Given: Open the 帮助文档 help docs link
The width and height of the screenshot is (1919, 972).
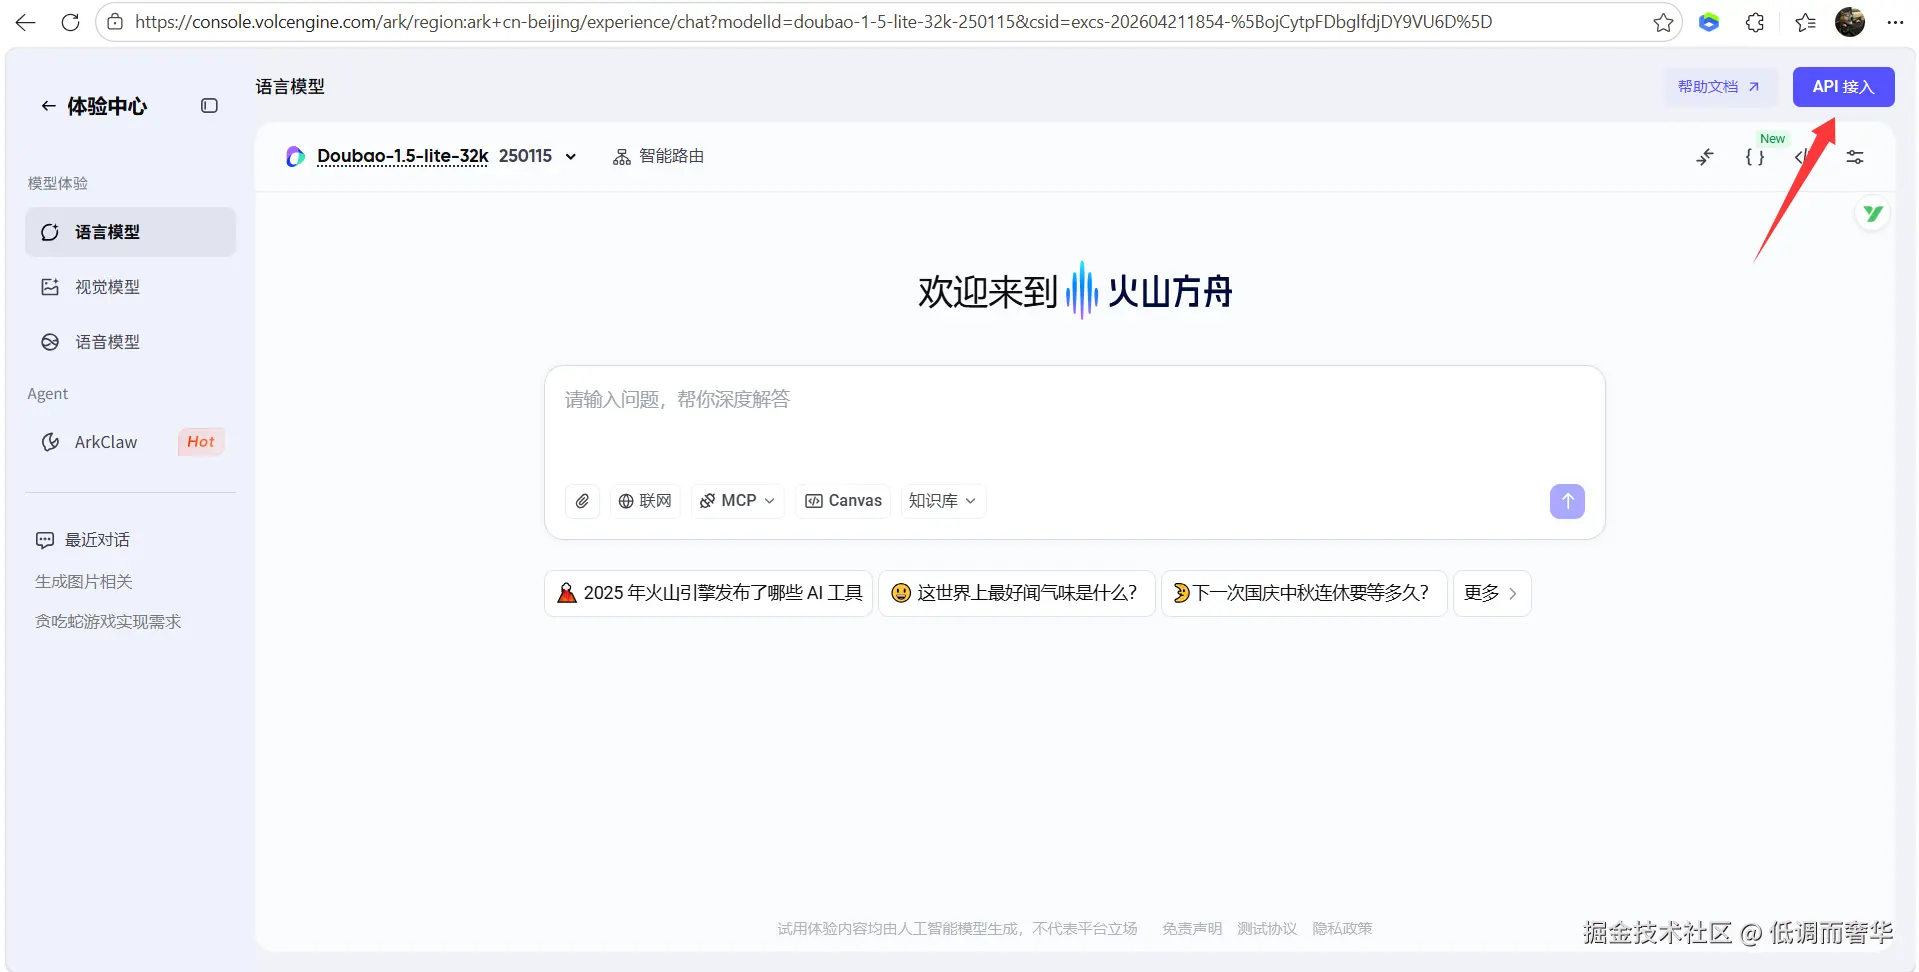Looking at the screenshot, I should pyautogui.click(x=1719, y=87).
